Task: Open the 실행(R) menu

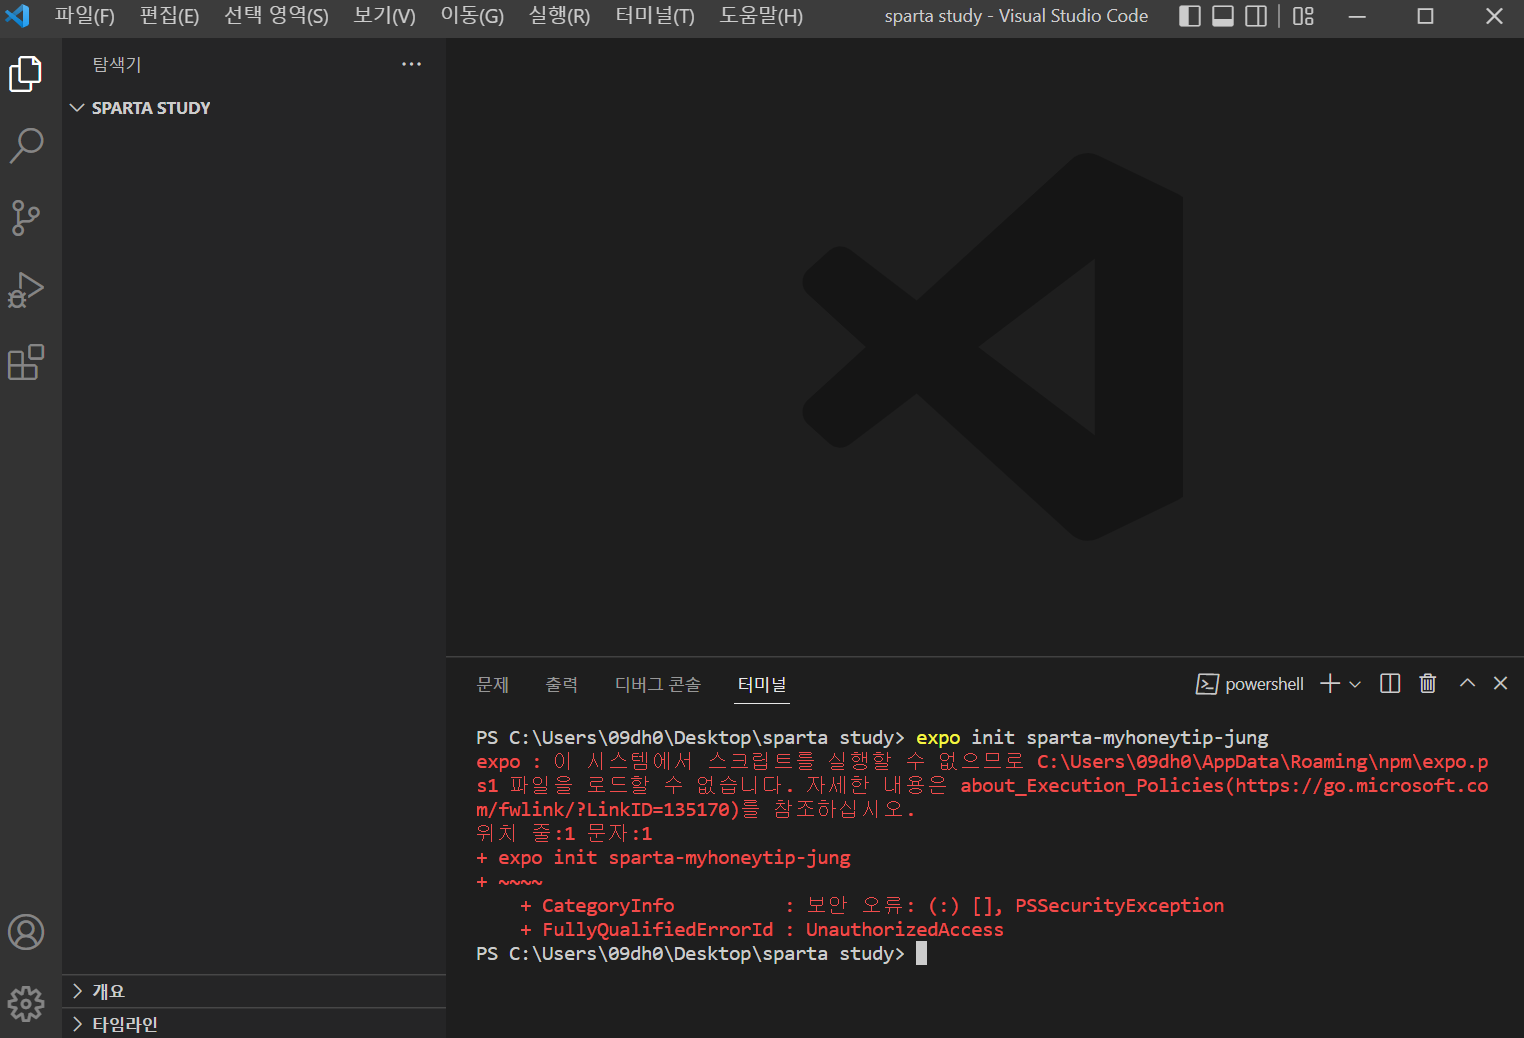Action: [x=560, y=16]
